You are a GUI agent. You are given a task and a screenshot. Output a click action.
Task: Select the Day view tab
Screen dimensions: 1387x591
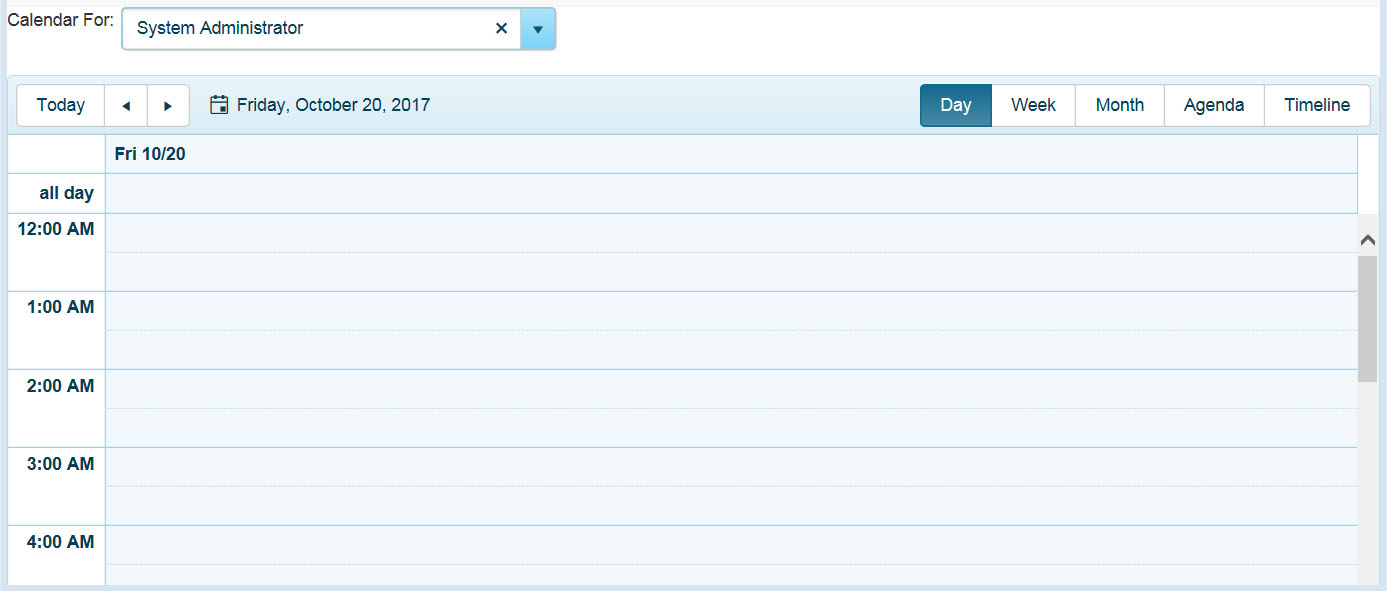[x=956, y=104]
